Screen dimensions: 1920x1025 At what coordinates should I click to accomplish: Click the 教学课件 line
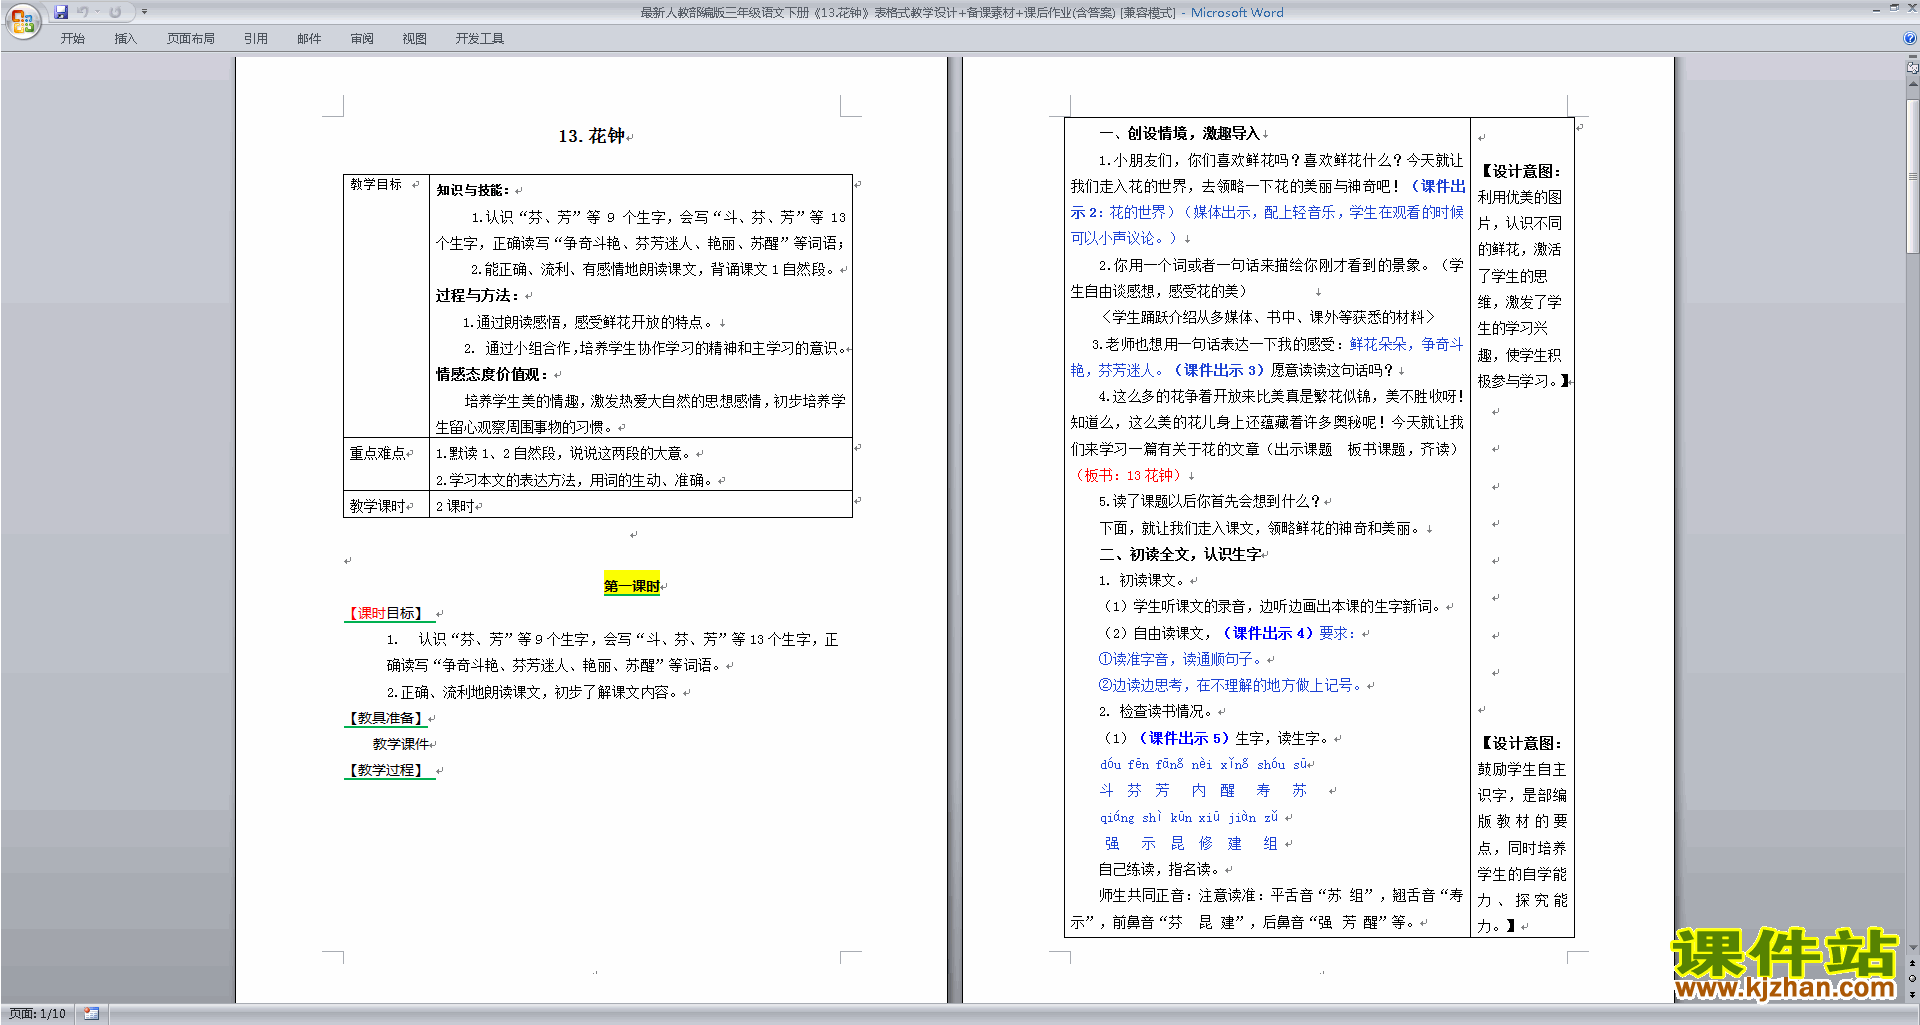point(401,744)
